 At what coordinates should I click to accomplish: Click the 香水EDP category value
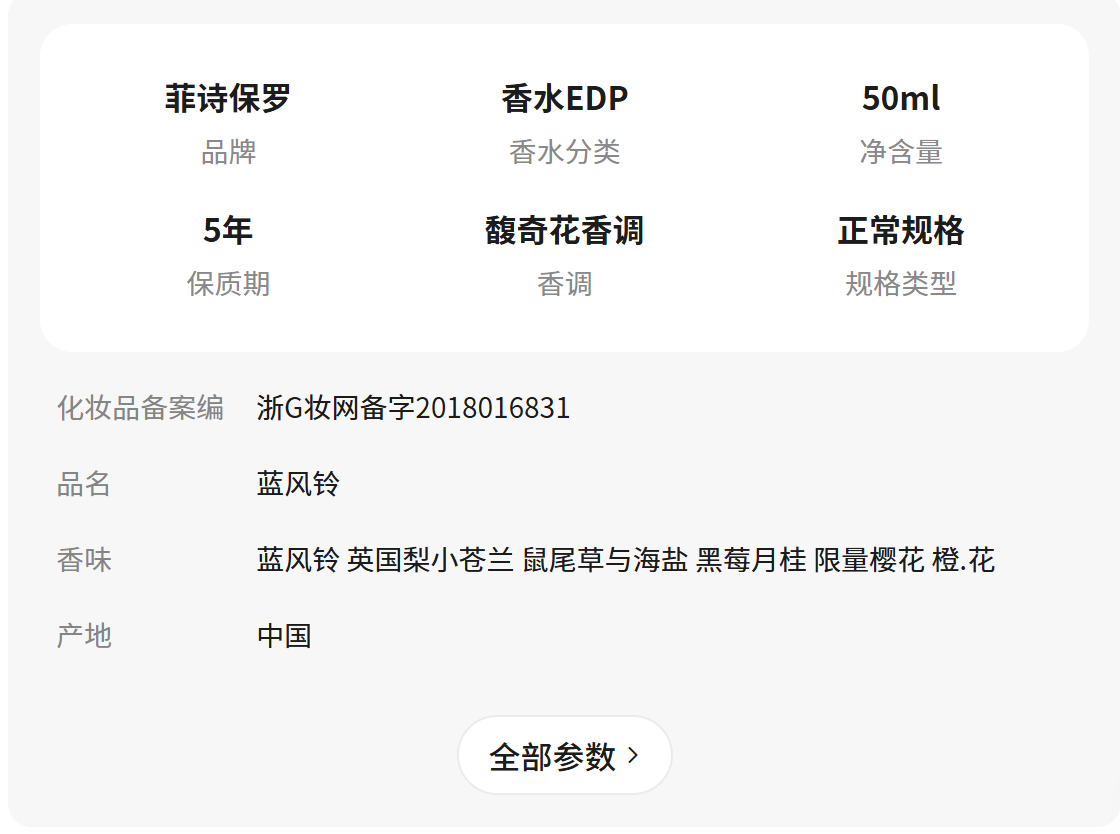[x=564, y=99]
